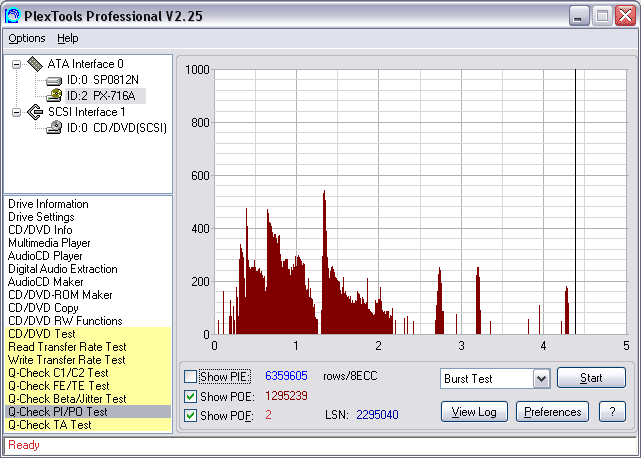Start the PI/PO test

click(591, 377)
